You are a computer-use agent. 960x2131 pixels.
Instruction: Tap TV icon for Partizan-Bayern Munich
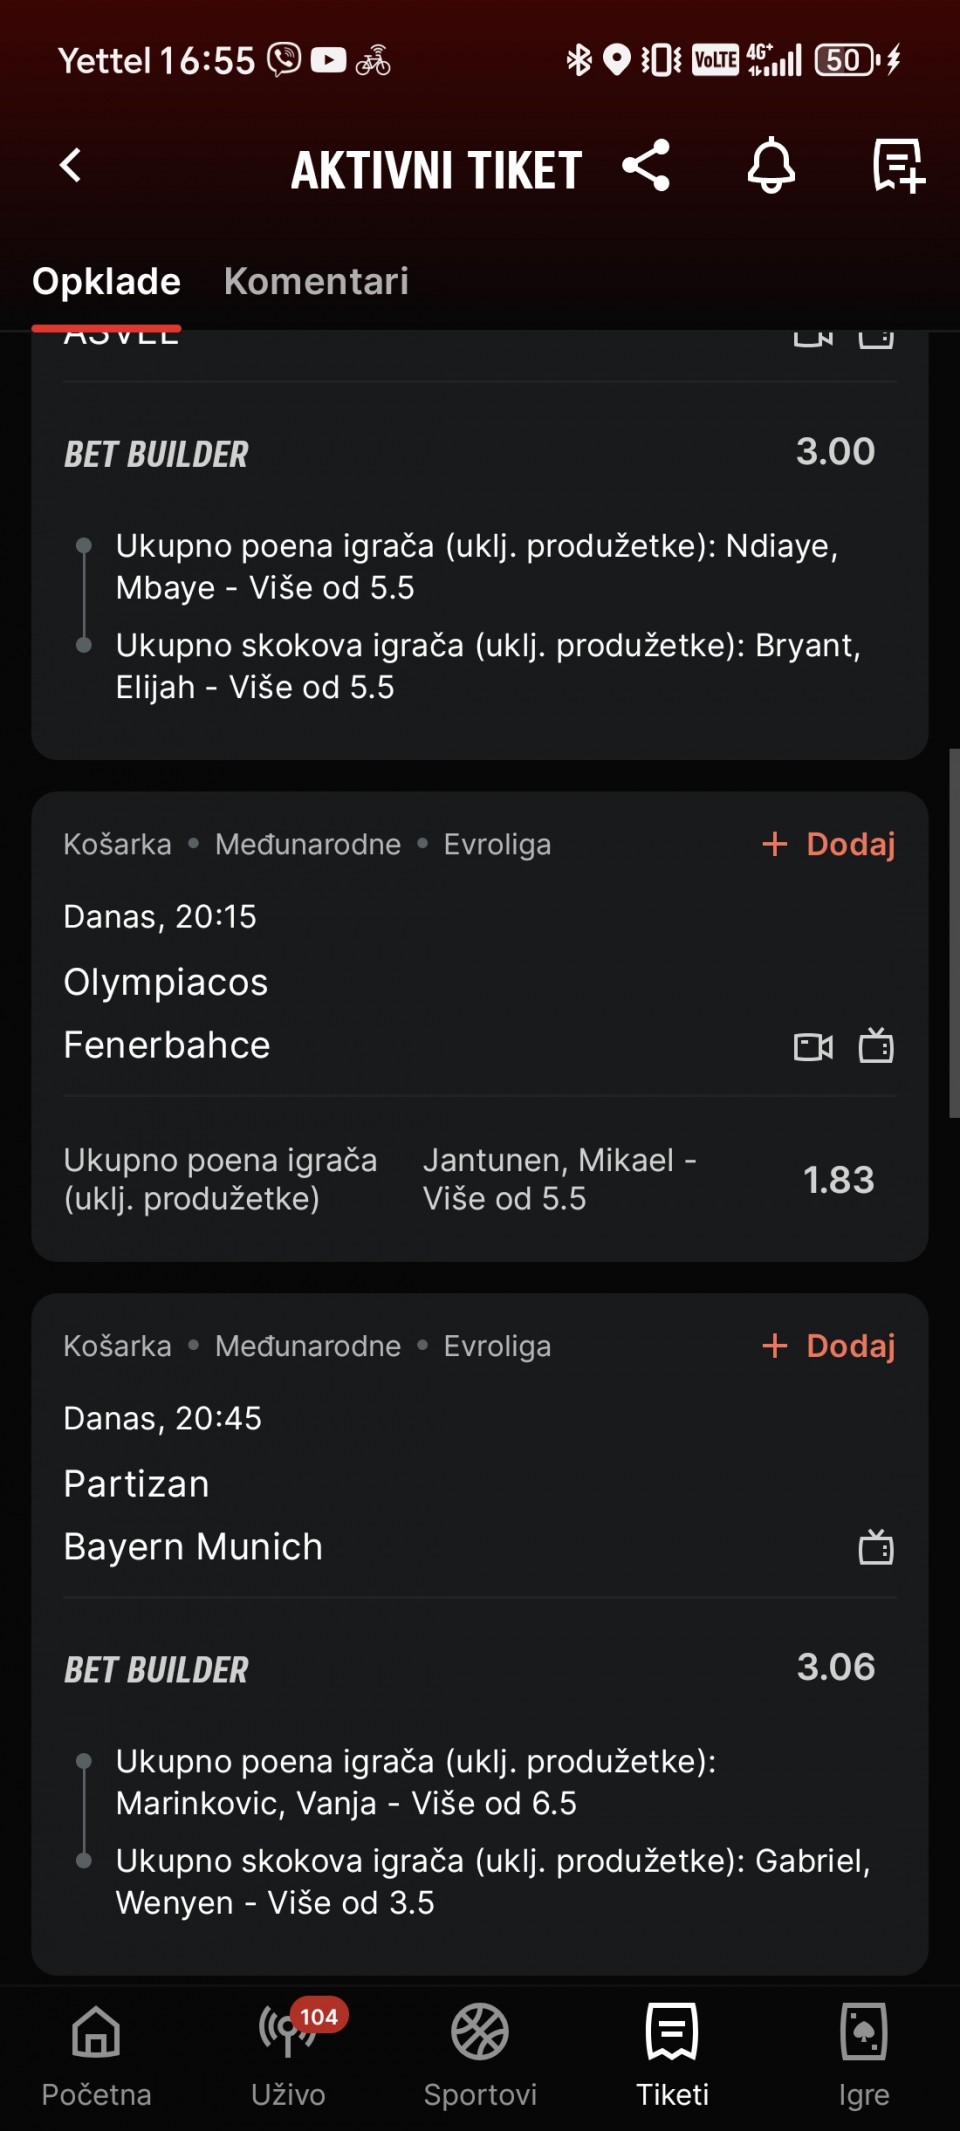[876, 1548]
